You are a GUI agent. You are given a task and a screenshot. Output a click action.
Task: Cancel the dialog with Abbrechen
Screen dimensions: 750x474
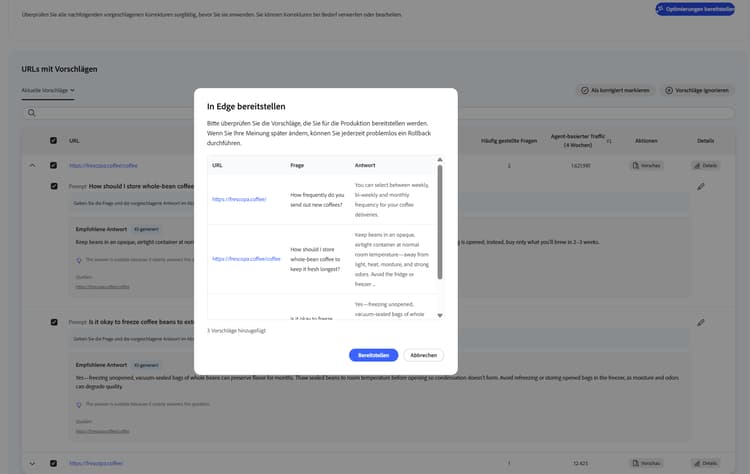coord(423,355)
